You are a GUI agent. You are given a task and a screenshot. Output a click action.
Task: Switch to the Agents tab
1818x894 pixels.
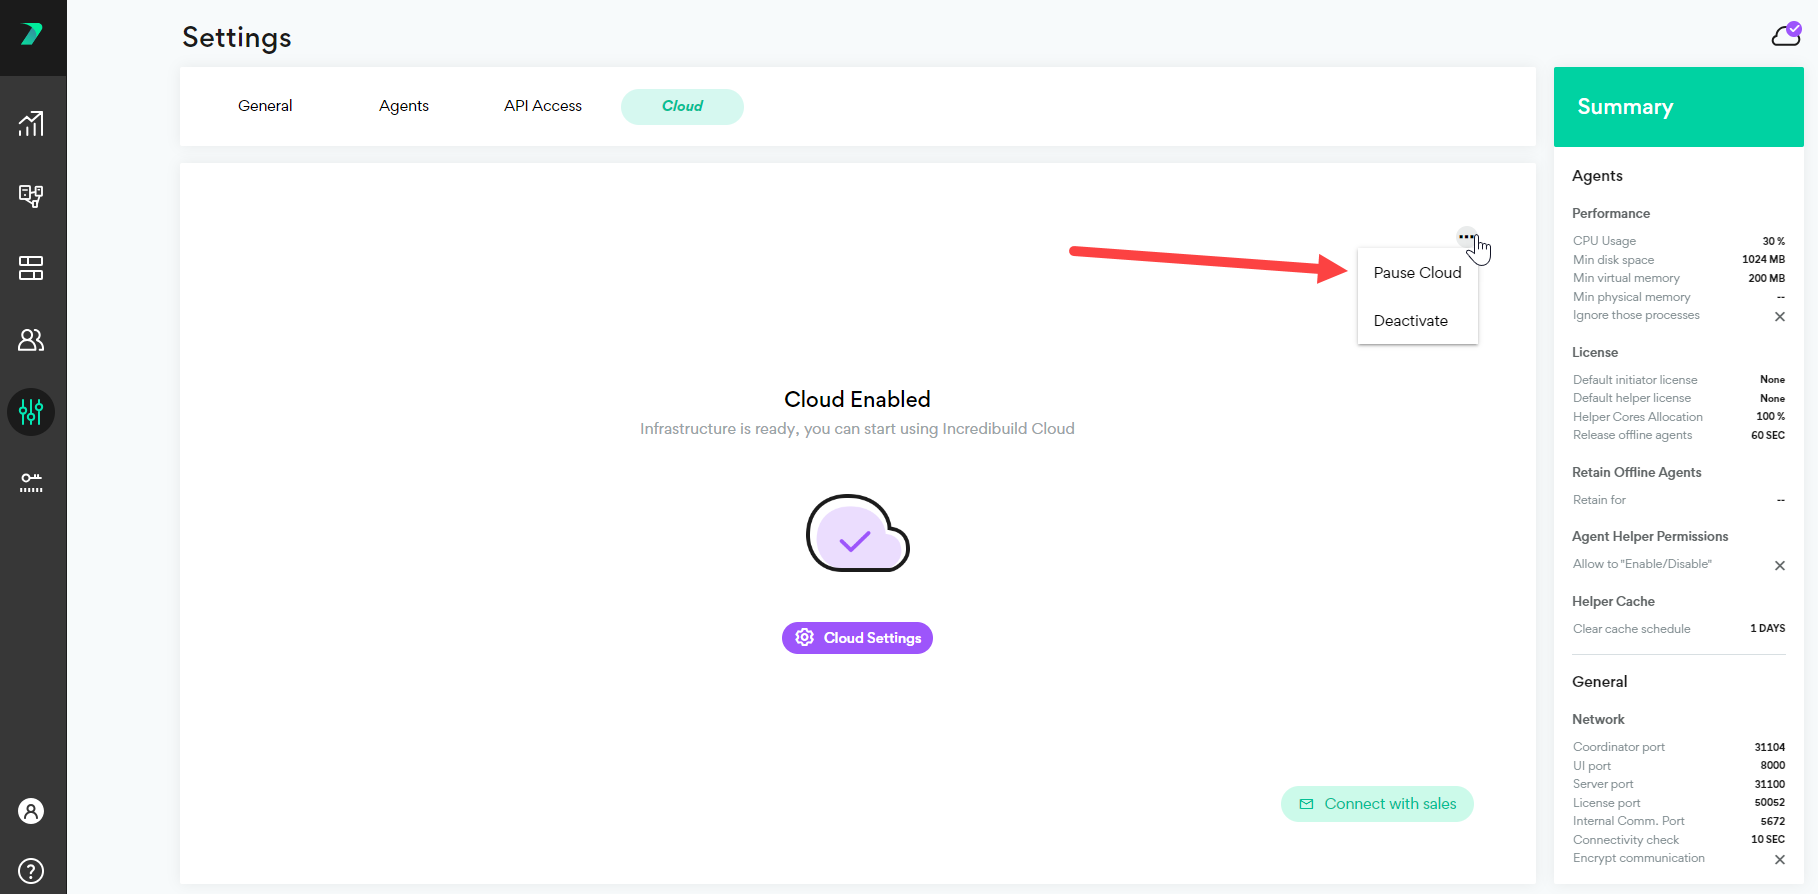point(404,106)
